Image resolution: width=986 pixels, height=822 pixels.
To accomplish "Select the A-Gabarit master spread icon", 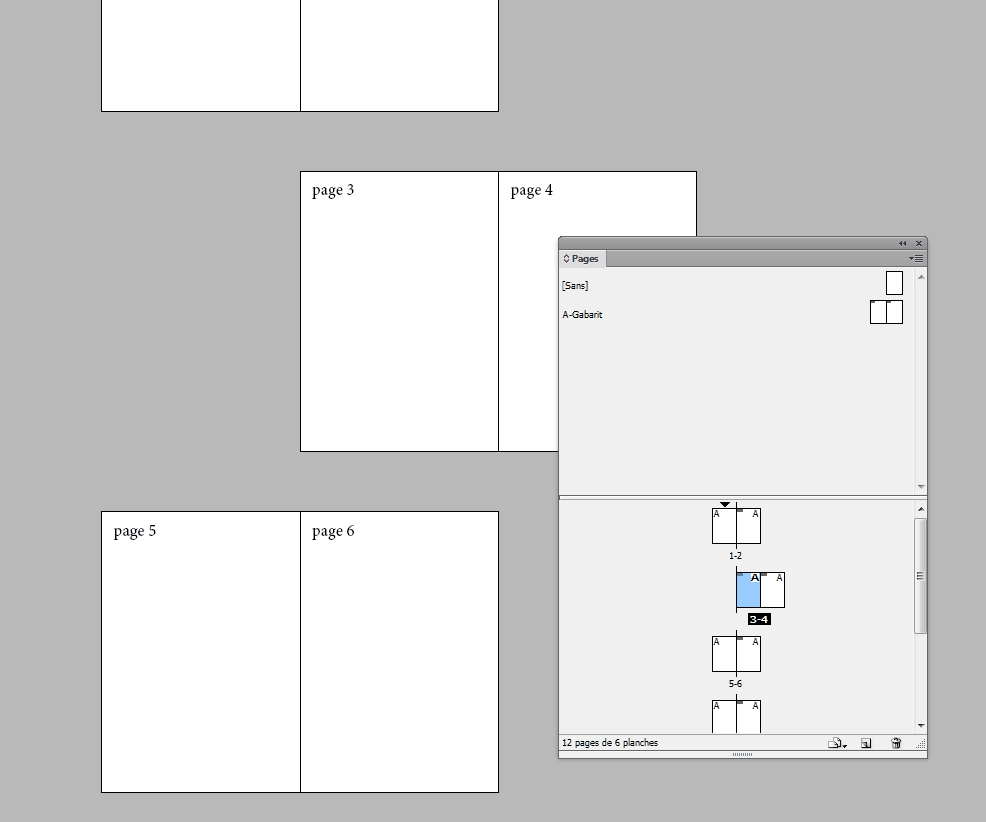I will pyautogui.click(x=885, y=312).
